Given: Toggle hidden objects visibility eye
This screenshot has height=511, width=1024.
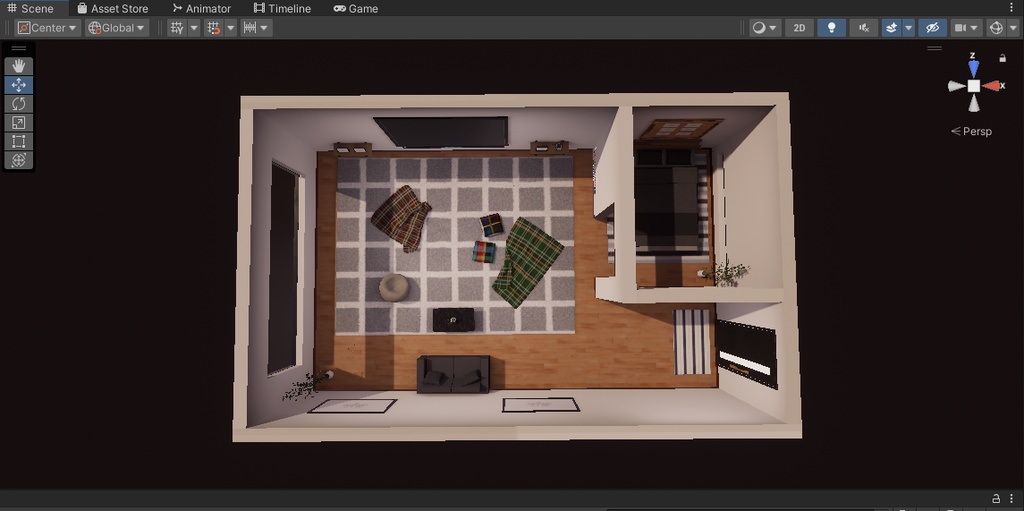Looking at the screenshot, I should [933, 28].
